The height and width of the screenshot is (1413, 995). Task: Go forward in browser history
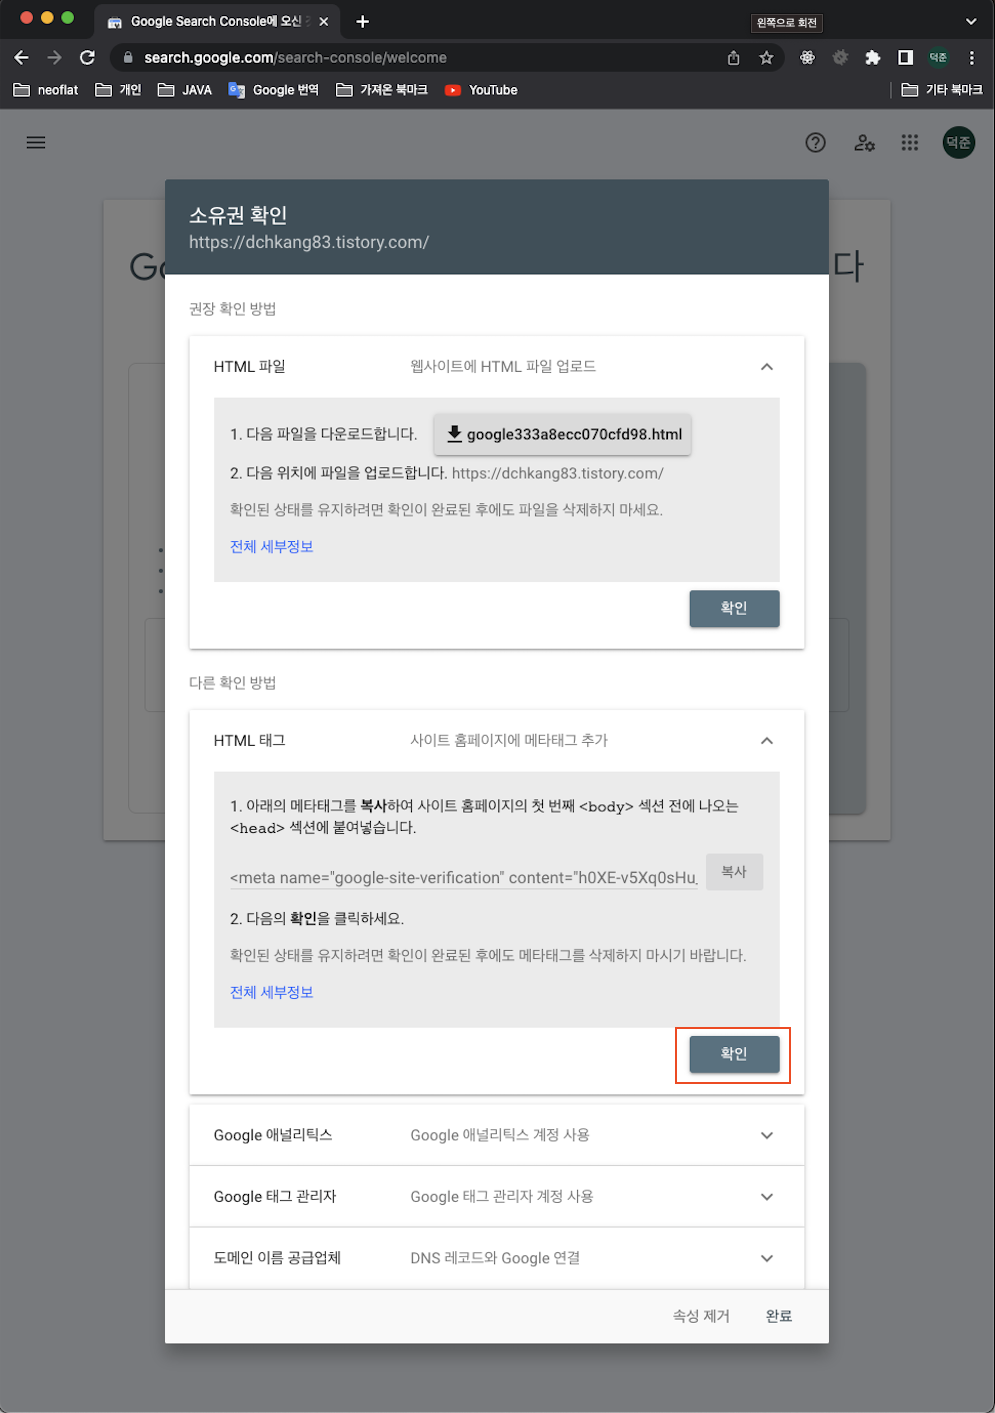pos(54,58)
